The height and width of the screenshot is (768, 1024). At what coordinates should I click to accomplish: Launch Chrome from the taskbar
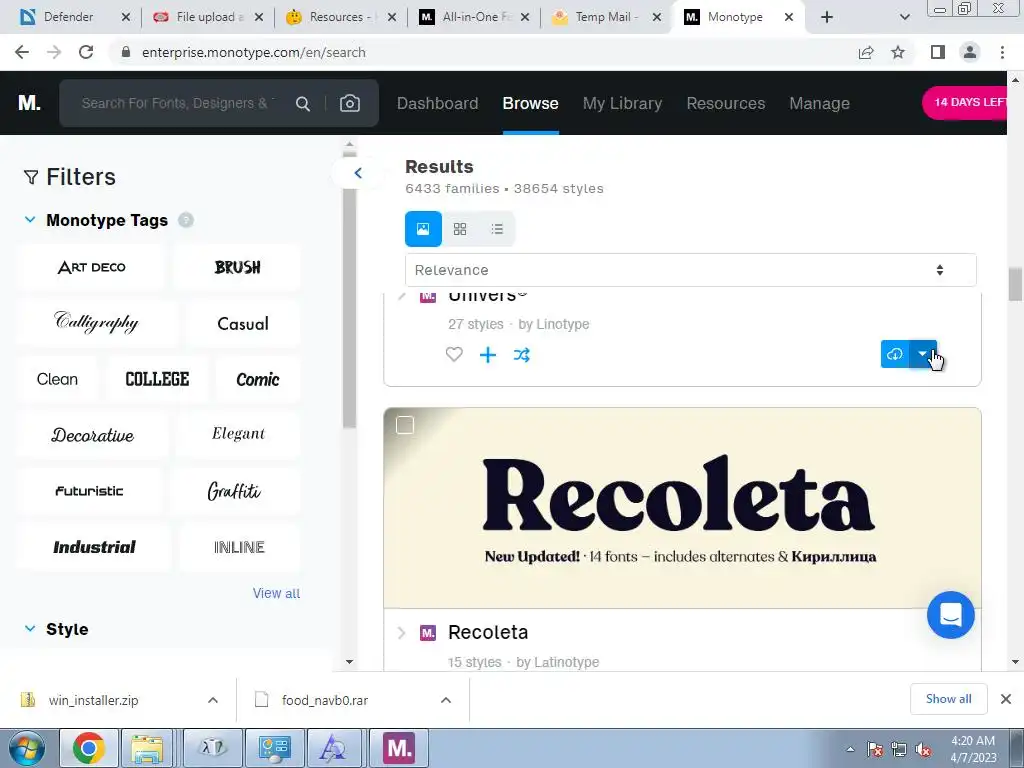point(89,748)
